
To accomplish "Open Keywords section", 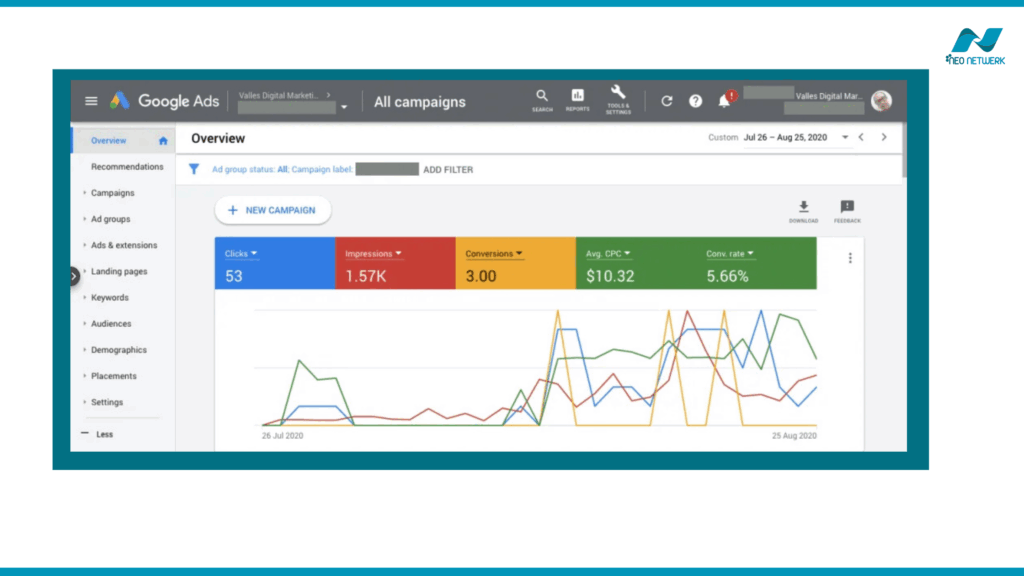I will tap(110, 297).
